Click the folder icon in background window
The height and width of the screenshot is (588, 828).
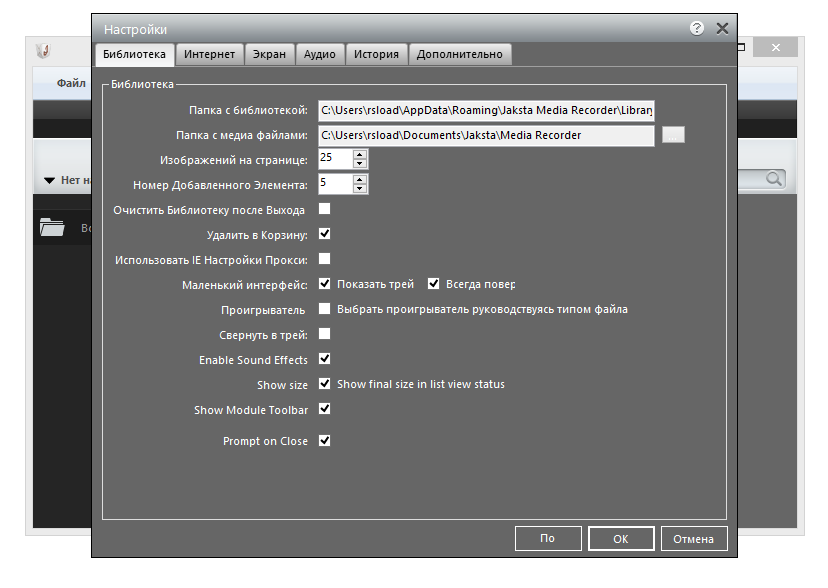click(52, 227)
